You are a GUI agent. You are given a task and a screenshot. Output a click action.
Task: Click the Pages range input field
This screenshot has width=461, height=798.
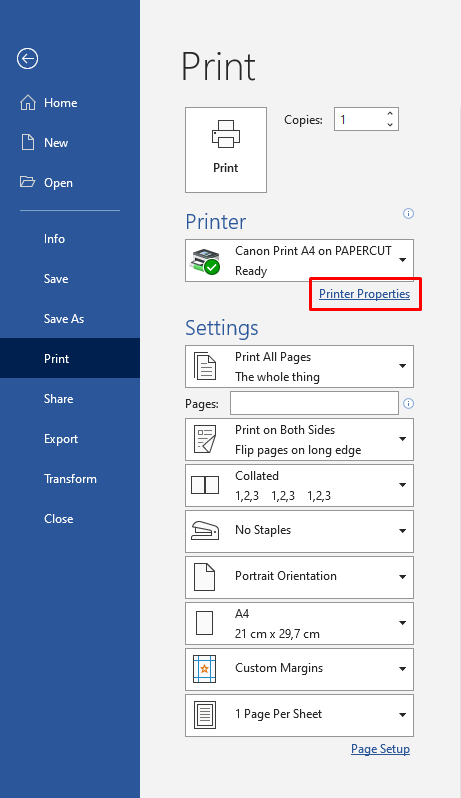(314, 403)
